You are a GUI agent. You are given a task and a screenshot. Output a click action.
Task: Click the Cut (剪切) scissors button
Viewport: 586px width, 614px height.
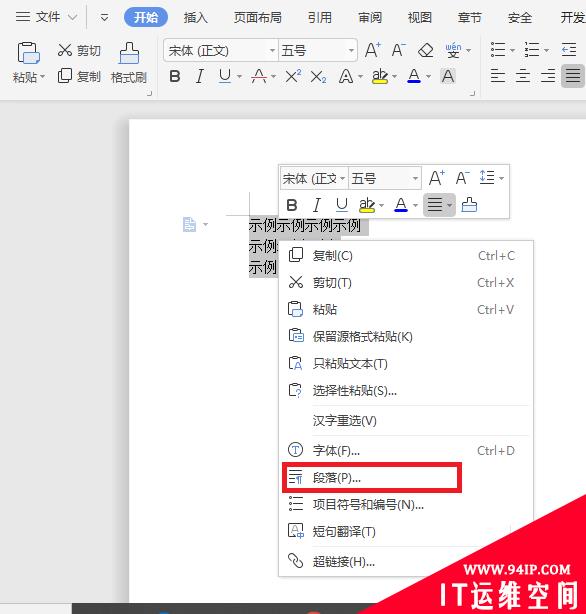point(79,51)
